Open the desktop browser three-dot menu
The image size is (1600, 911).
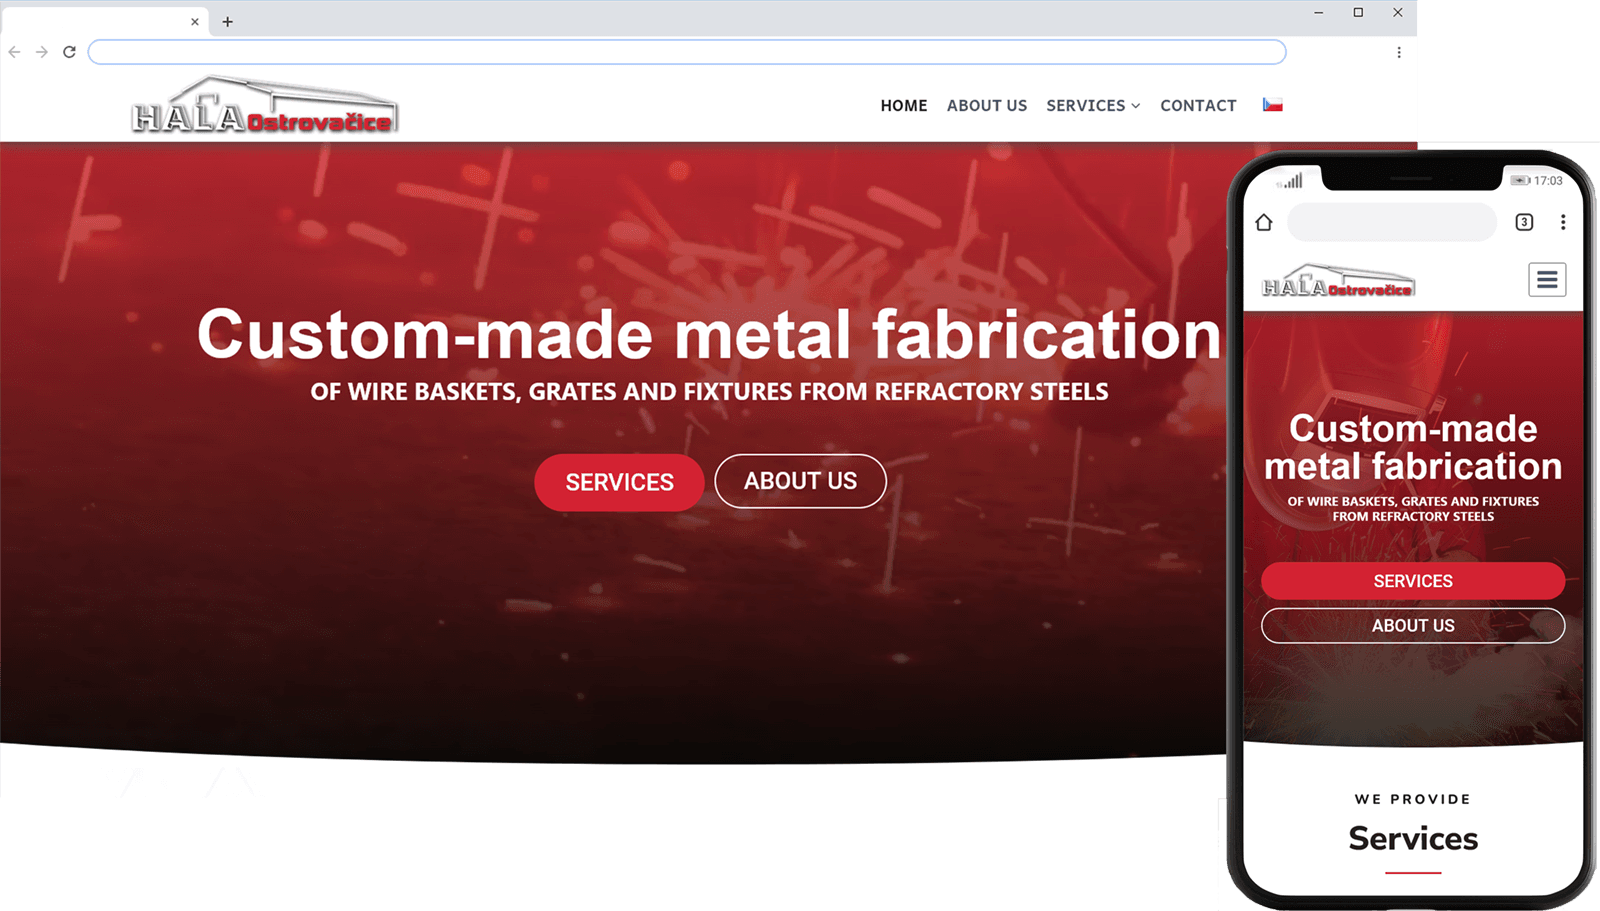(1399, 52)
